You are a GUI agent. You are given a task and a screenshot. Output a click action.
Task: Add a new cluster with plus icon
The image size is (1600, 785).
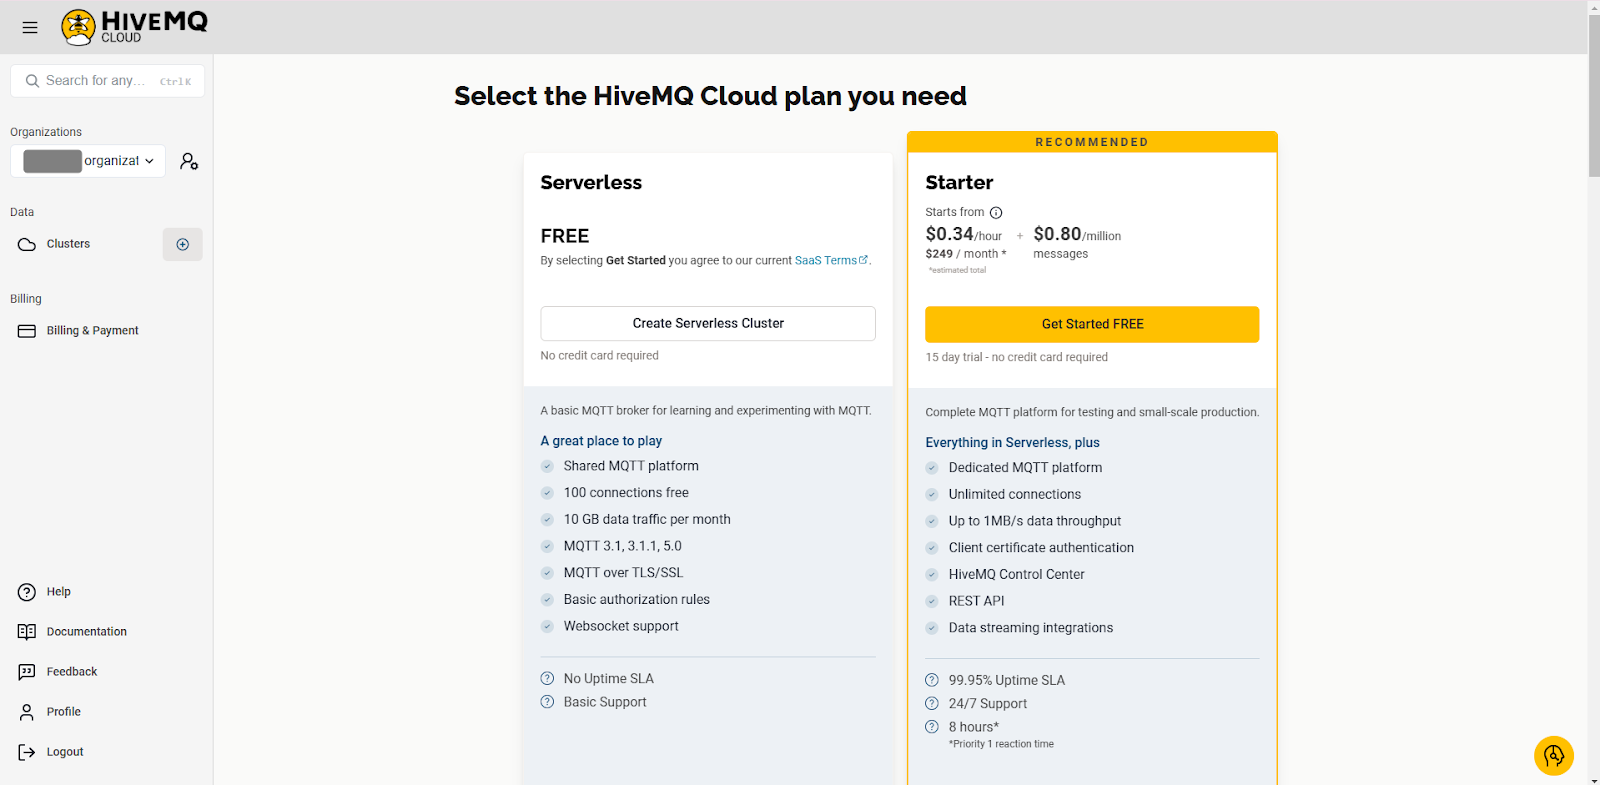[183, 244]
